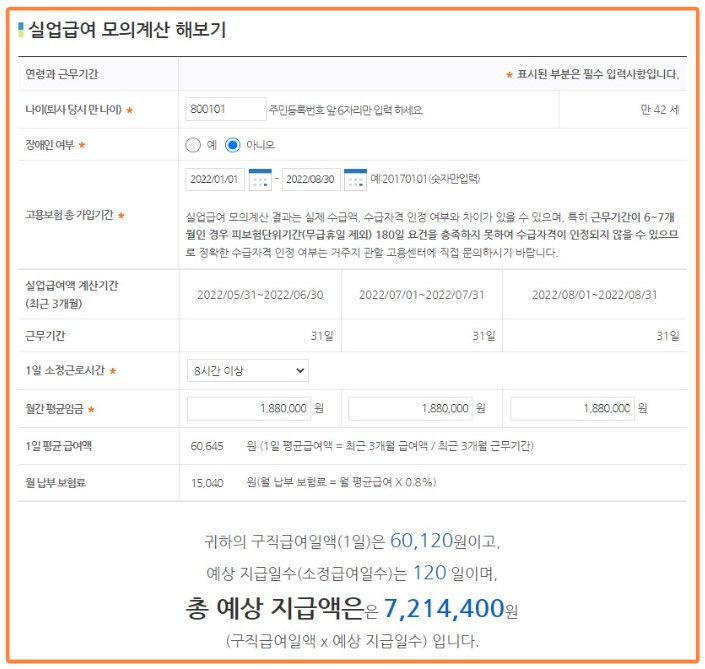This screenshot has height=669, width=705.
Task: Click start date field 2022/01/01
Action: pos(214,179)
